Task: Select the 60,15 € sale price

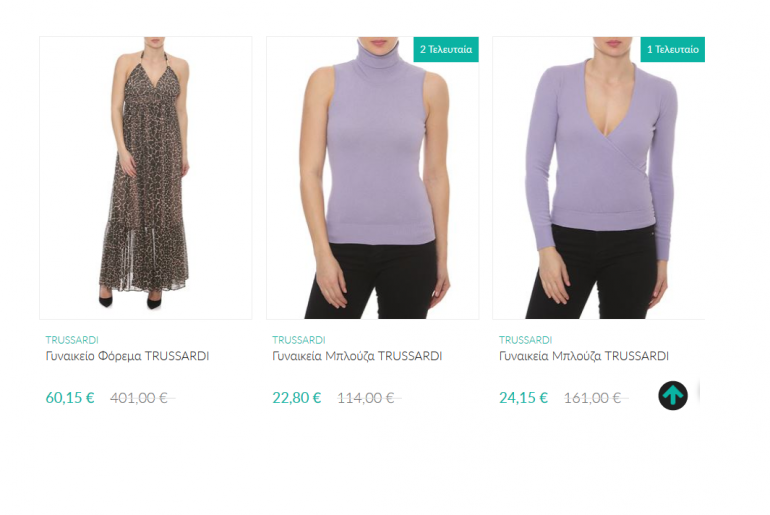Action: point(70,397)
